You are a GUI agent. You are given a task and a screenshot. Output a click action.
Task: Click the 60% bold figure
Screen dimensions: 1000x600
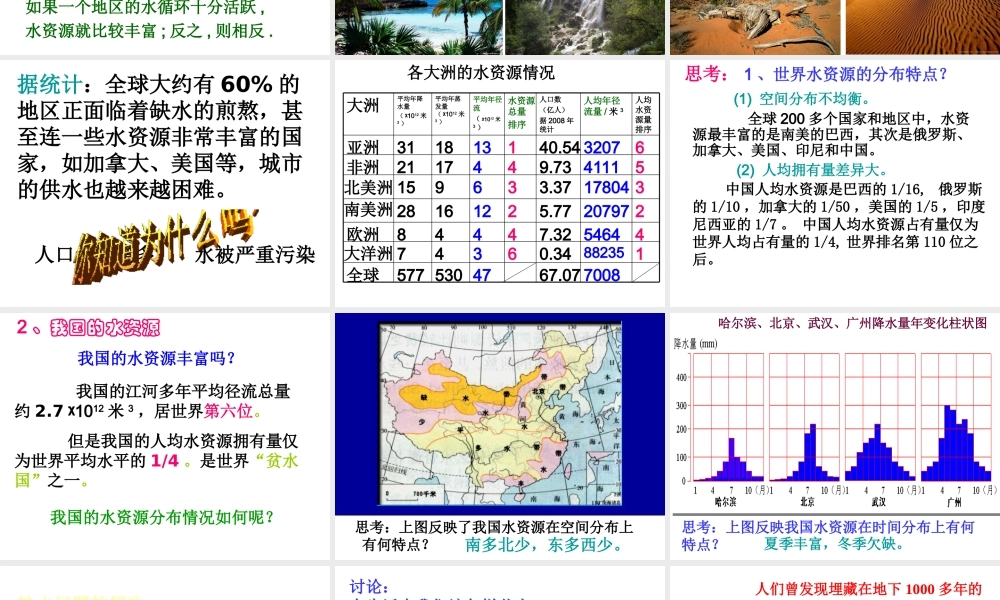coord(247,84)
